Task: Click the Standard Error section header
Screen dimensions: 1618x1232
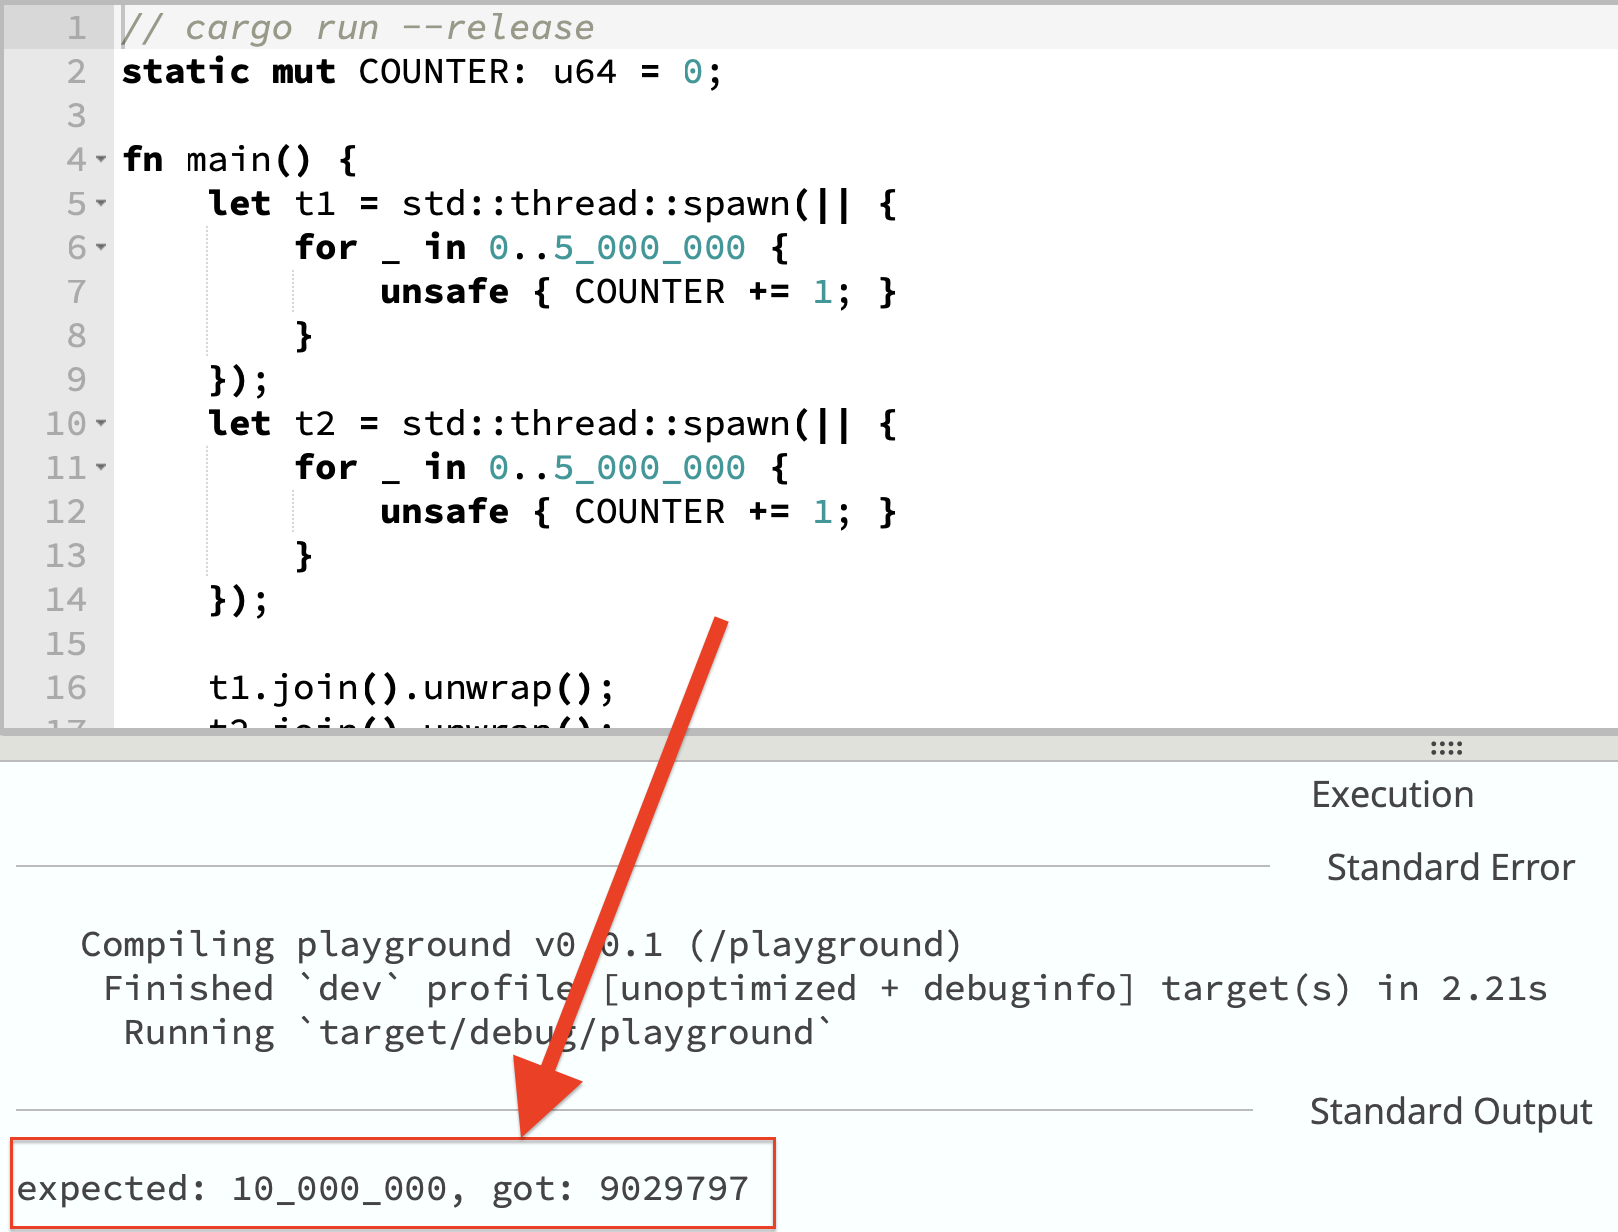Action: [1449, 867]
